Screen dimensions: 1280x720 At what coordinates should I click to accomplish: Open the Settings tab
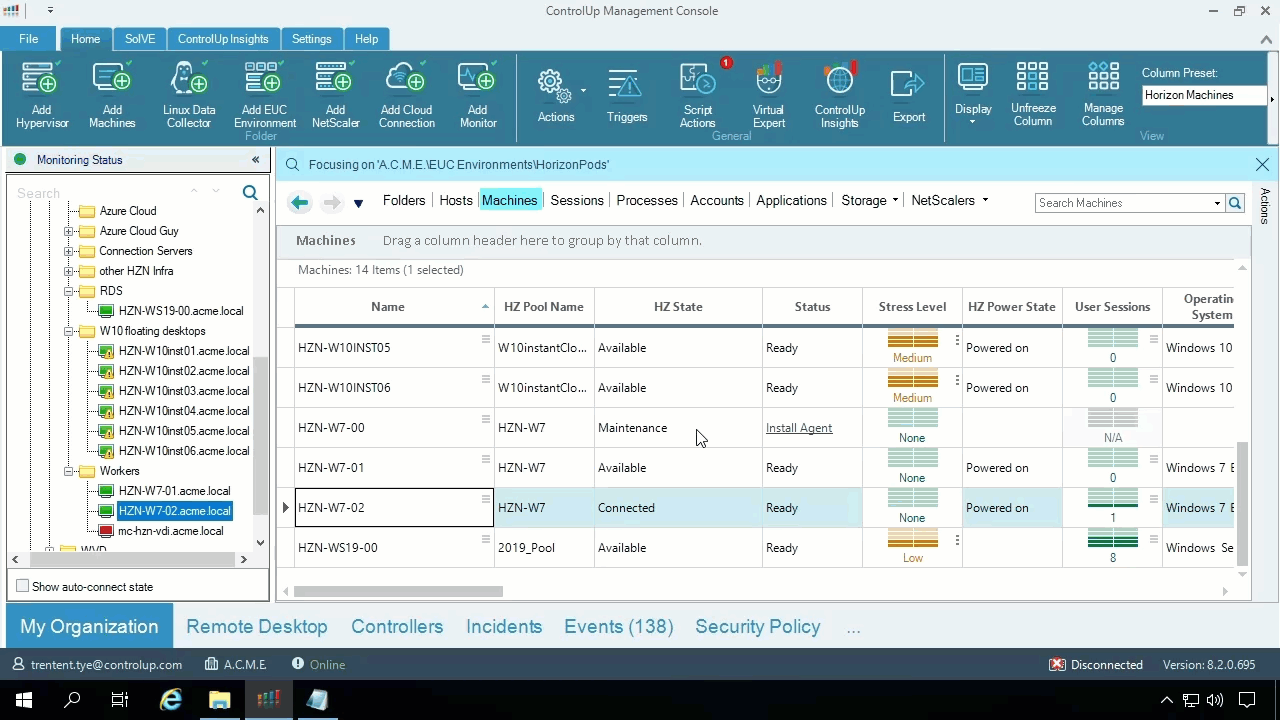pyautogui.click(x=311, y=39)
